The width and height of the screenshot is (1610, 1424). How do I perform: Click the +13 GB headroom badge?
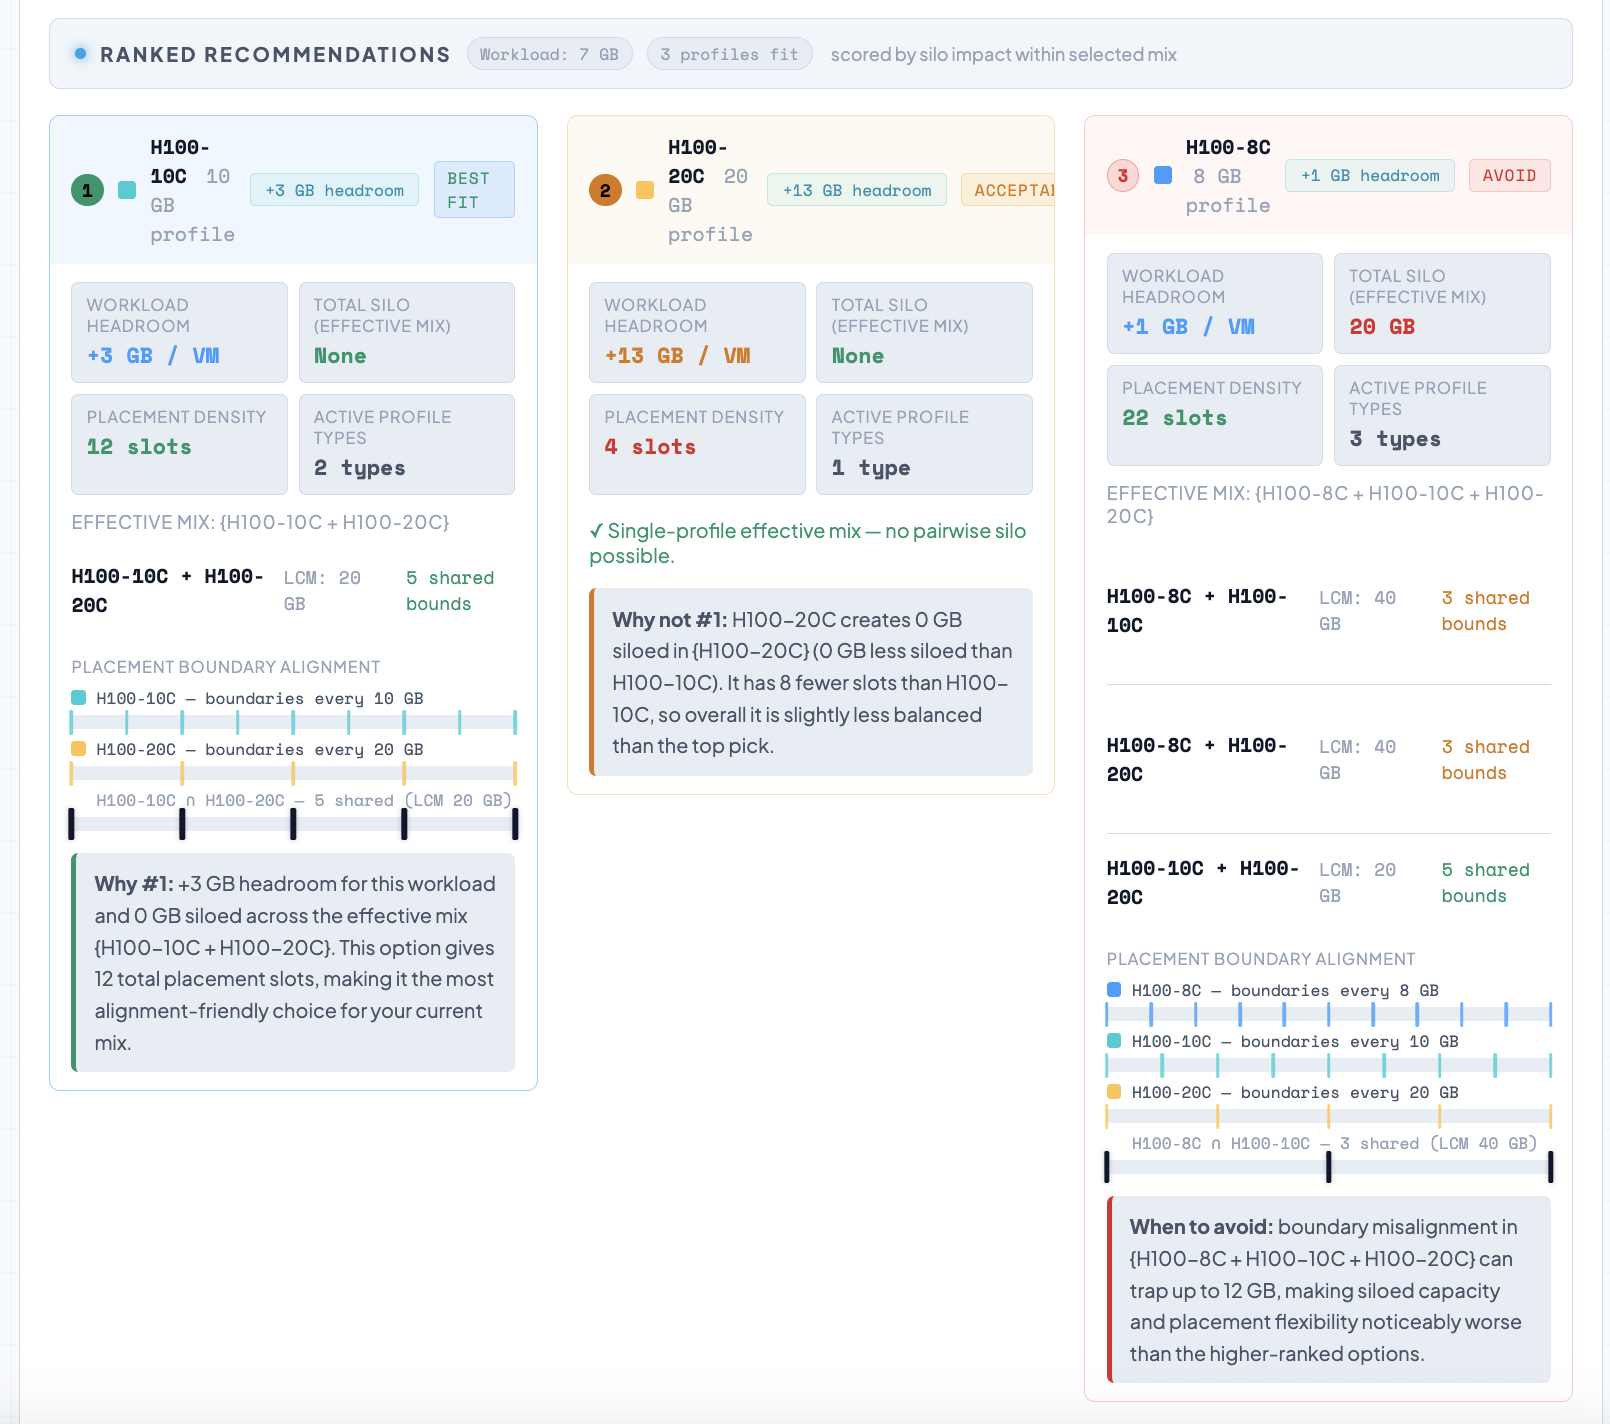coord(857,190)
